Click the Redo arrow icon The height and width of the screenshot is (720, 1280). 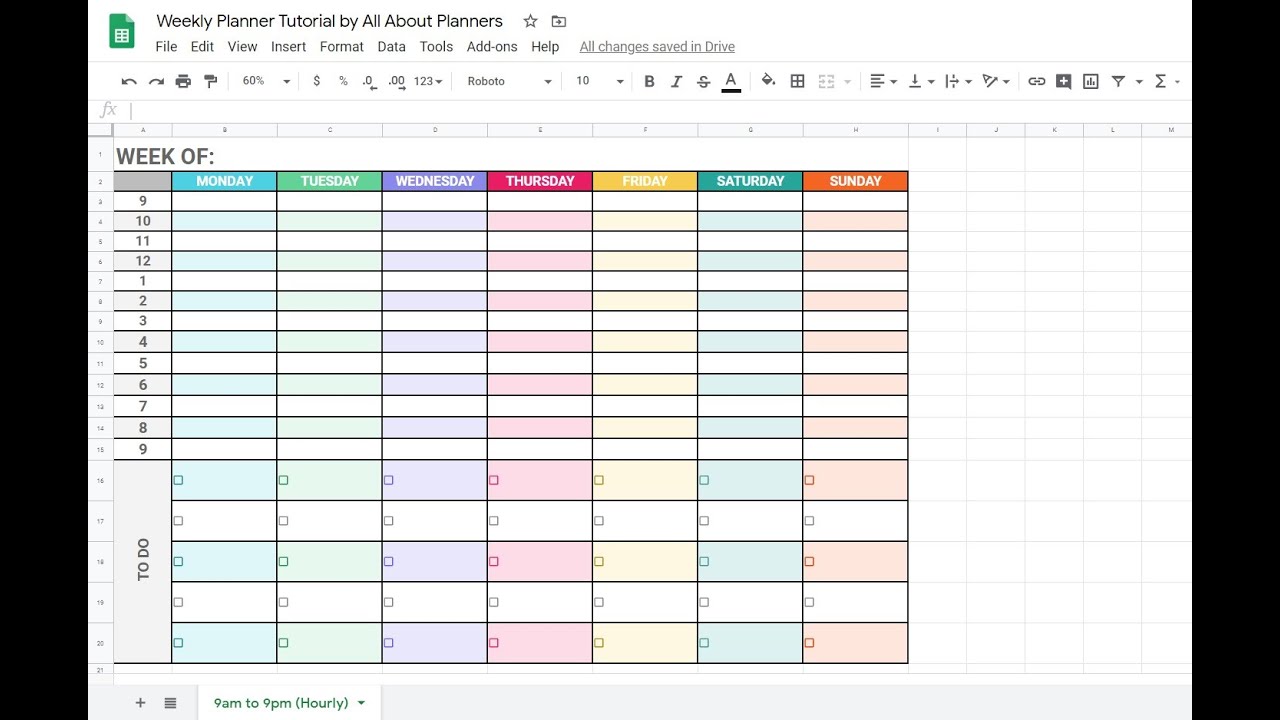pos(156,81)
